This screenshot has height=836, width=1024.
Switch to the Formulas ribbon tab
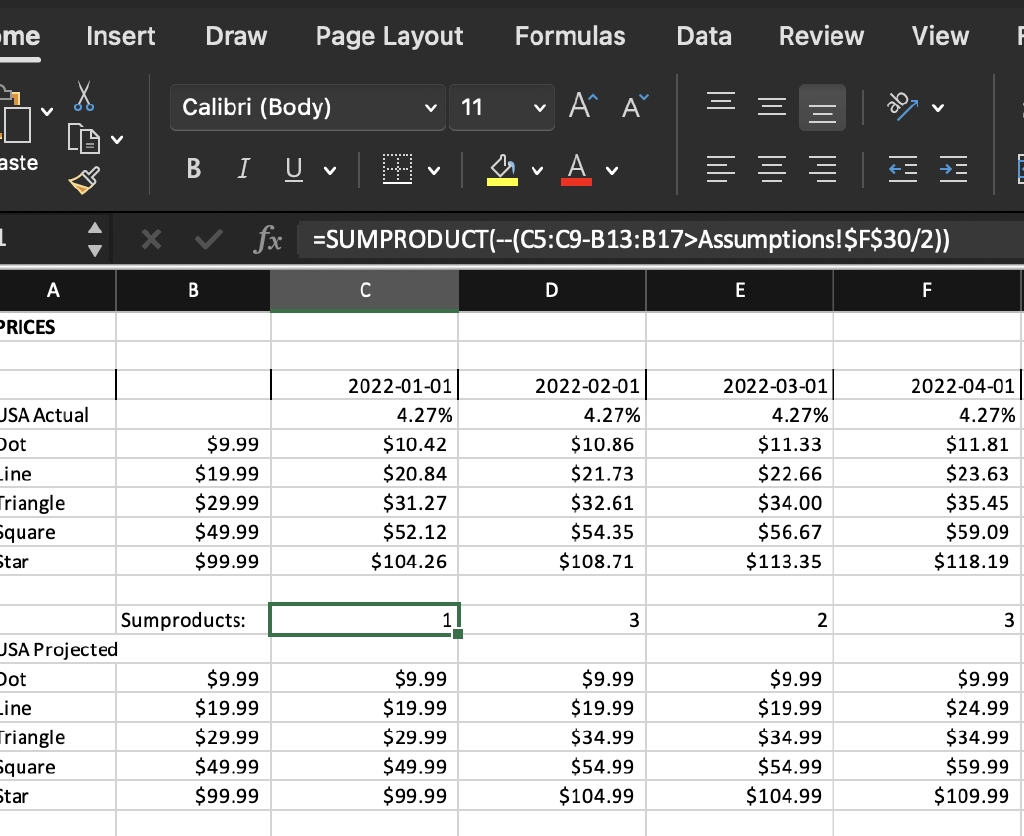click(x=570, y=36)
